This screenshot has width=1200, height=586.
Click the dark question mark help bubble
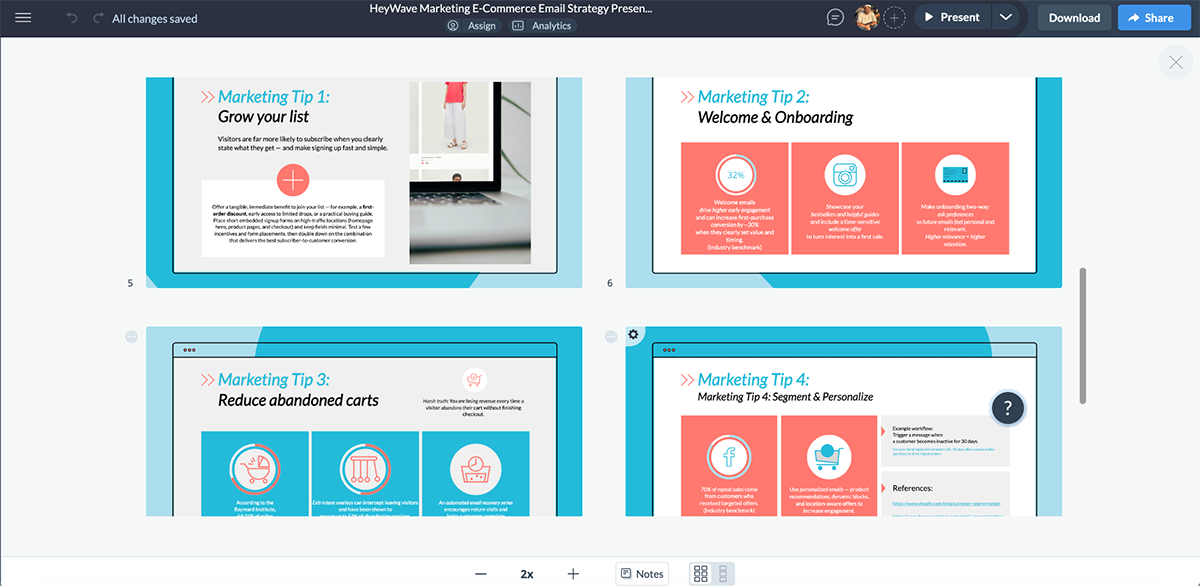[x=1007, y=408]
